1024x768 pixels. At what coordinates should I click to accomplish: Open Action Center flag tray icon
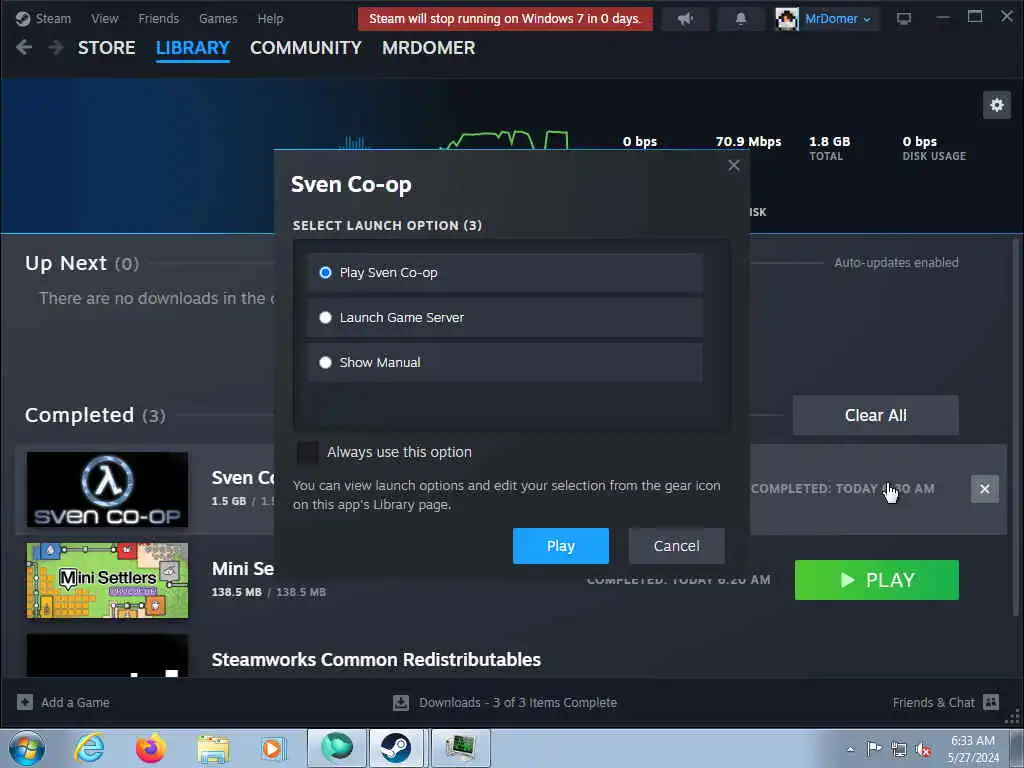coord(873,748)
